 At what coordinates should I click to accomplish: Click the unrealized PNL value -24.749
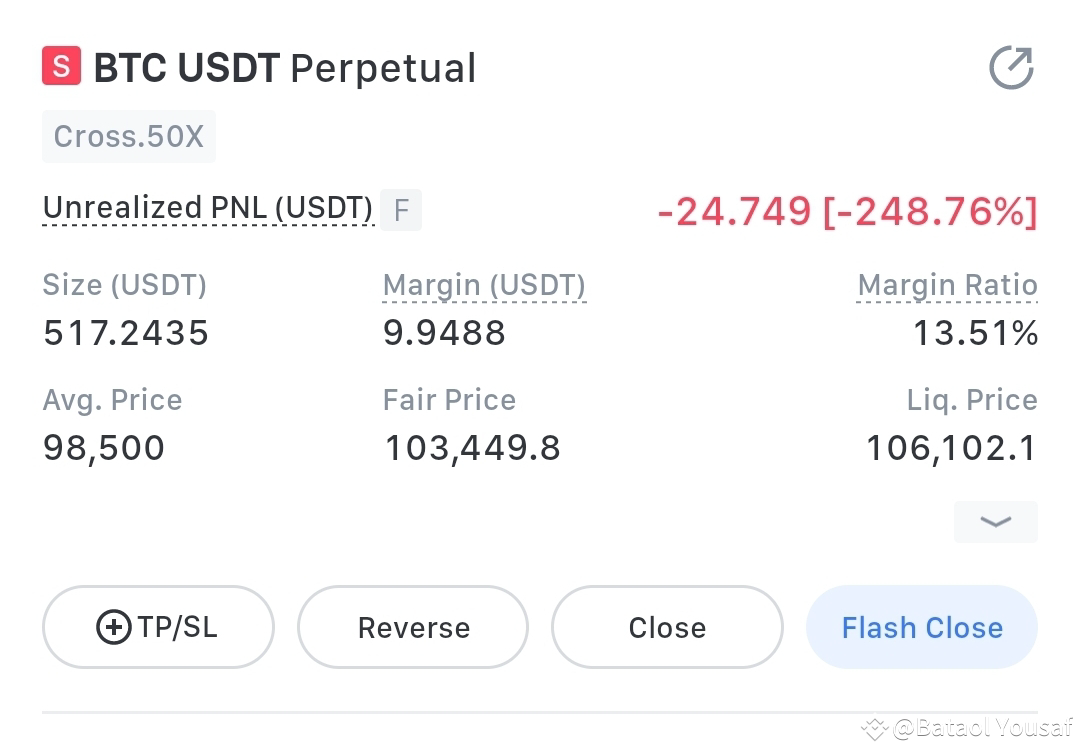pos(734,211)
